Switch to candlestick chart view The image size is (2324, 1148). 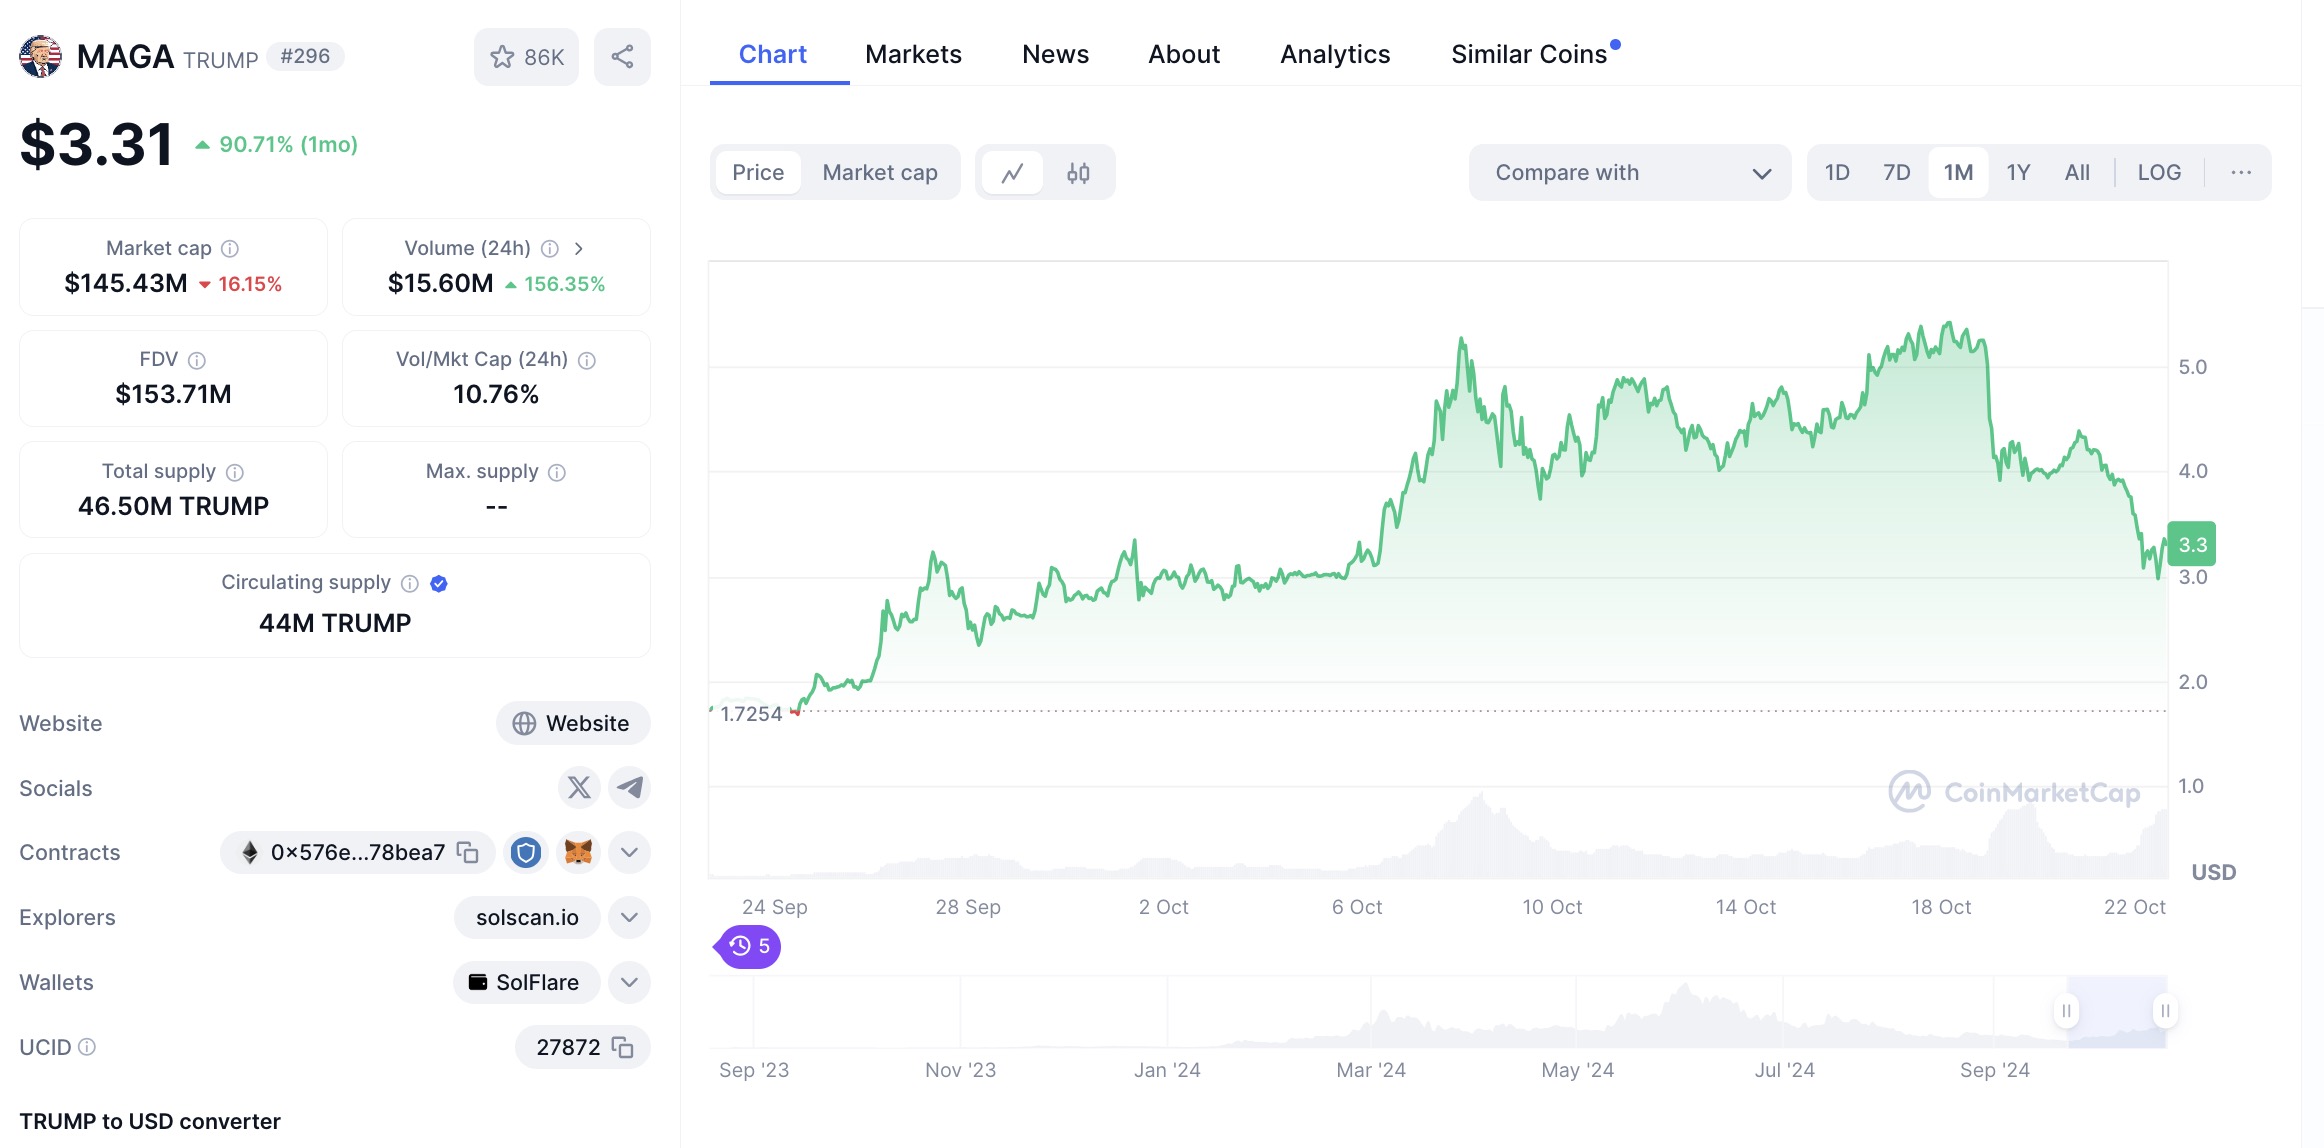[1078, 173]
